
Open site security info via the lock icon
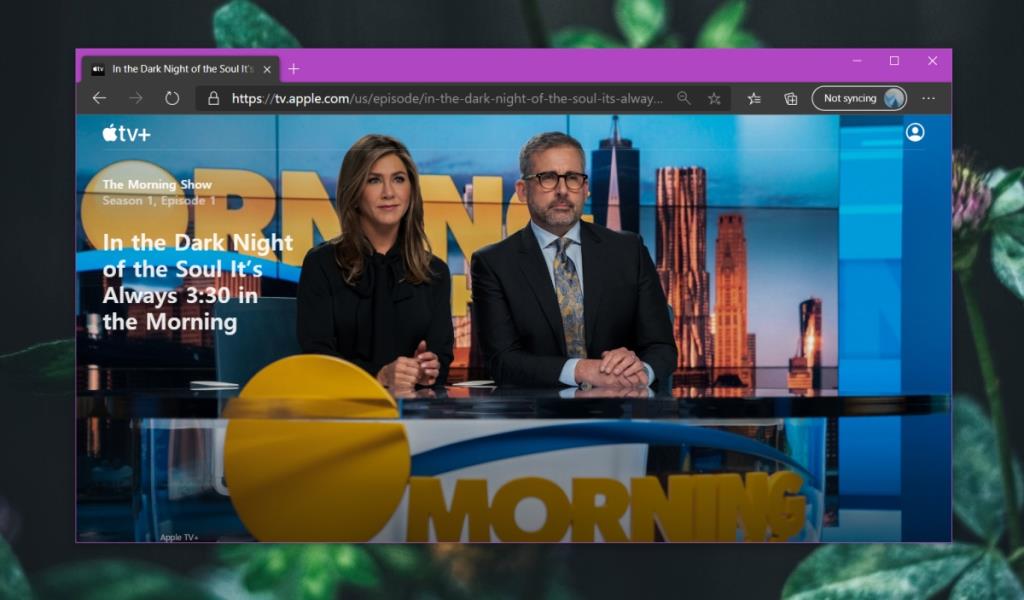coord(212,98)
